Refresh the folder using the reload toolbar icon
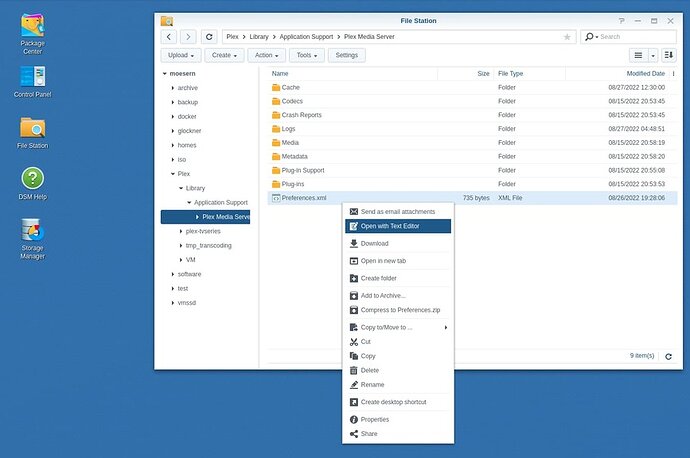690x458 pixels. coord(209,37)
